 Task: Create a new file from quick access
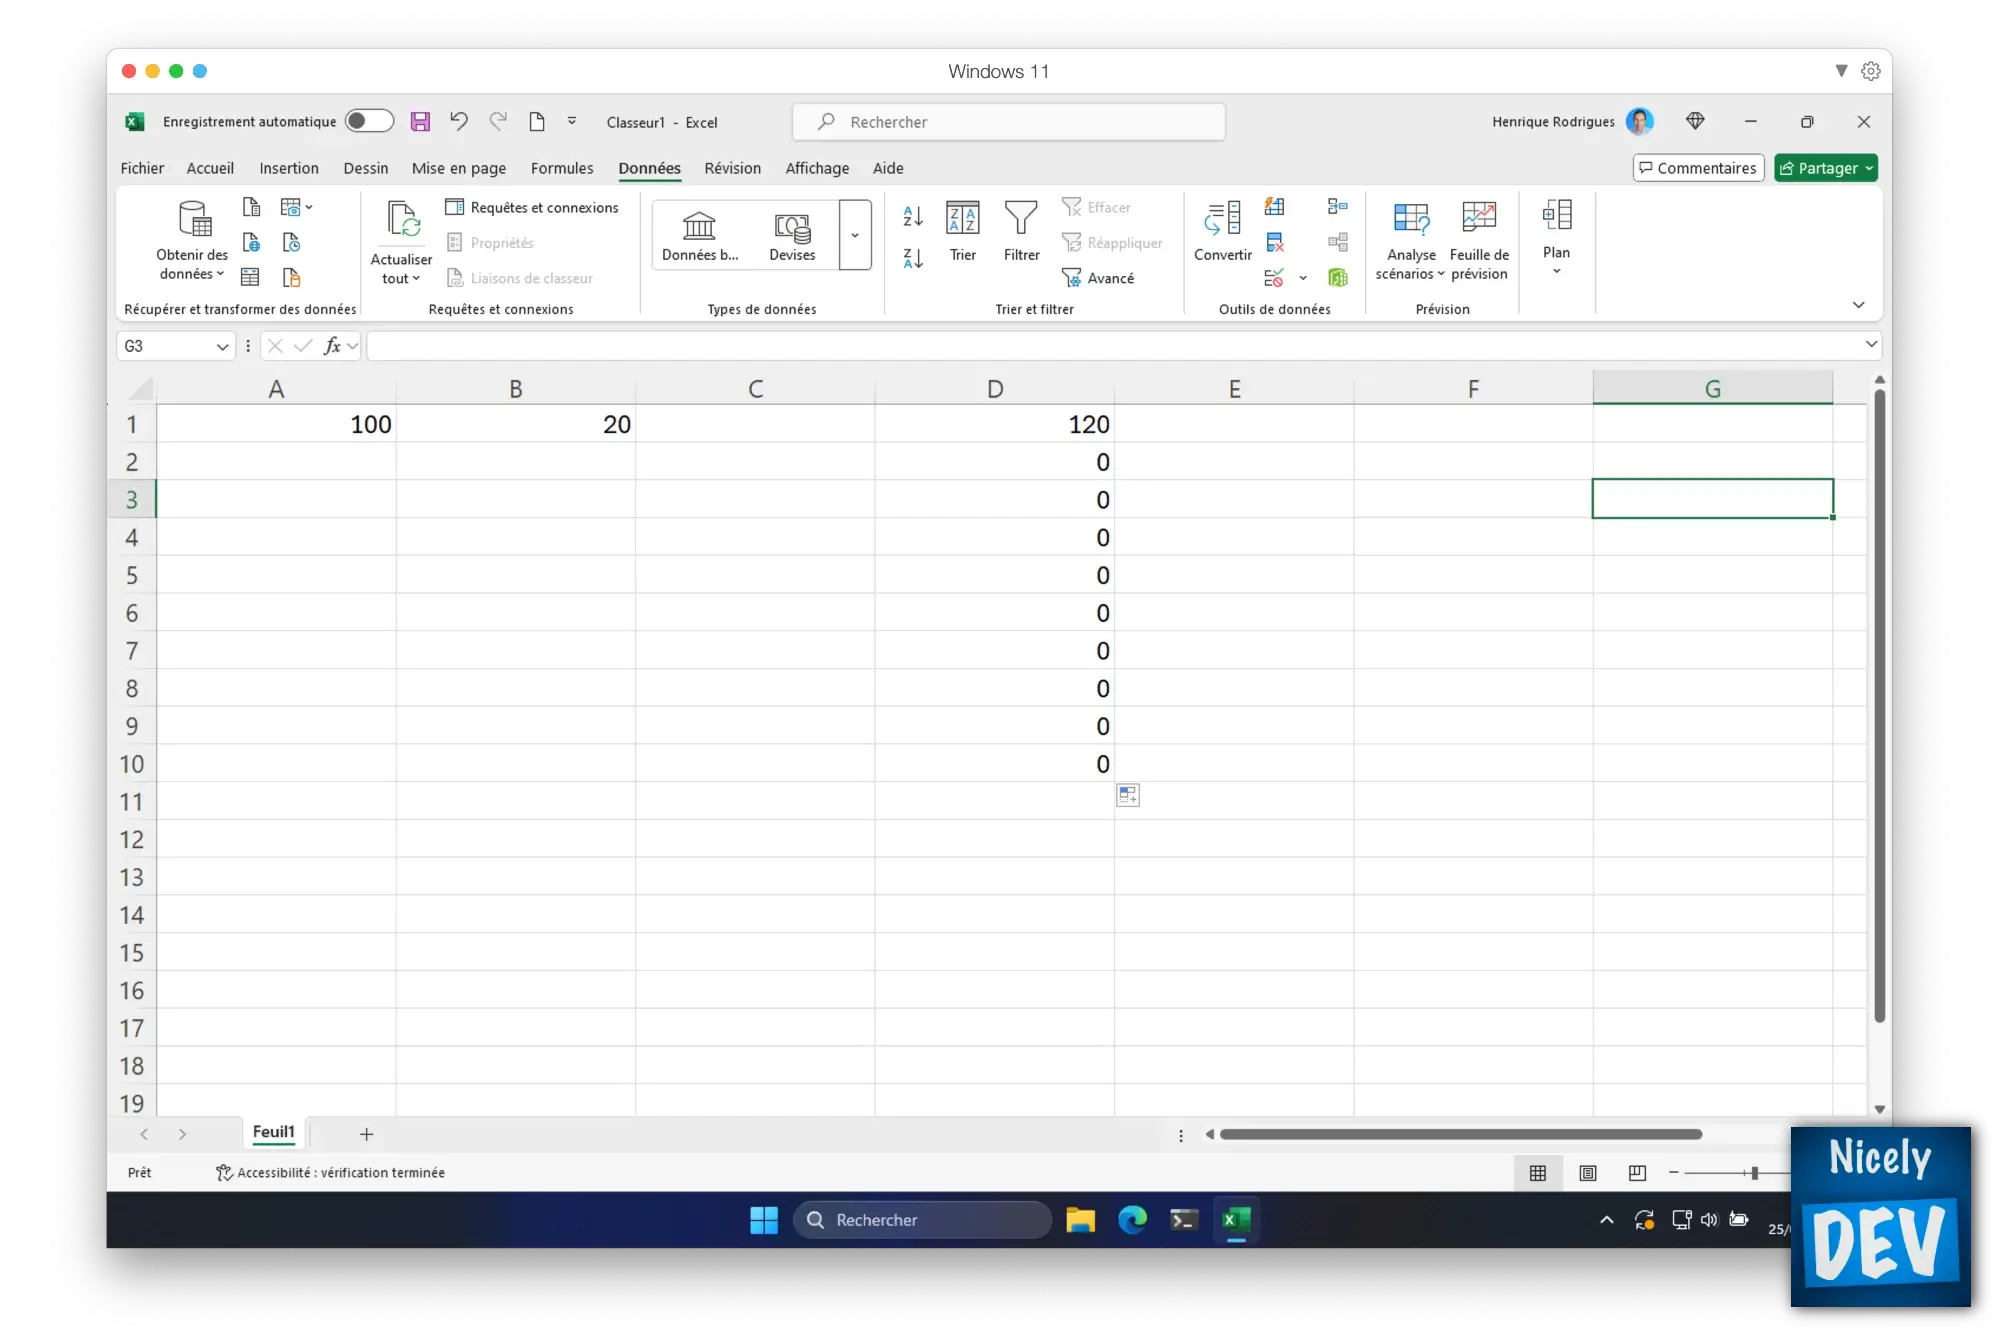pos(537,122)
